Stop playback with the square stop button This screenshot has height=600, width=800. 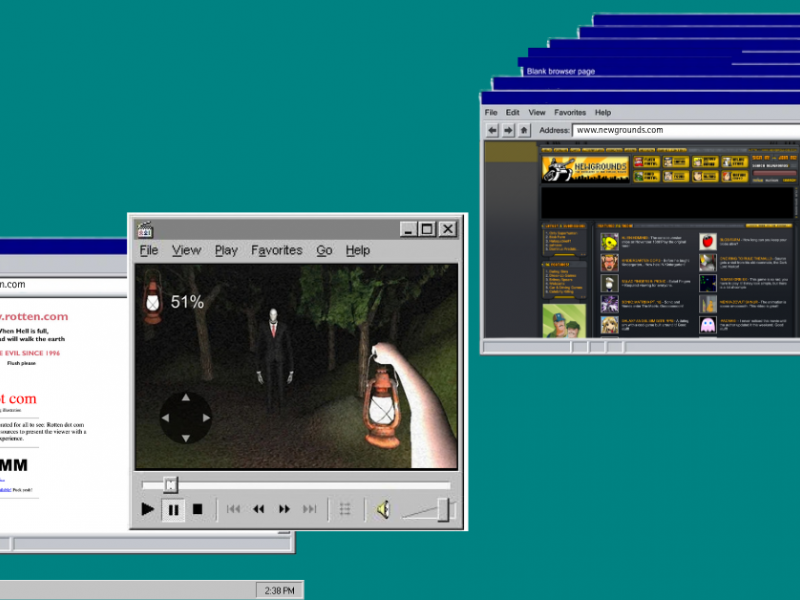click(x=197, y=509)
